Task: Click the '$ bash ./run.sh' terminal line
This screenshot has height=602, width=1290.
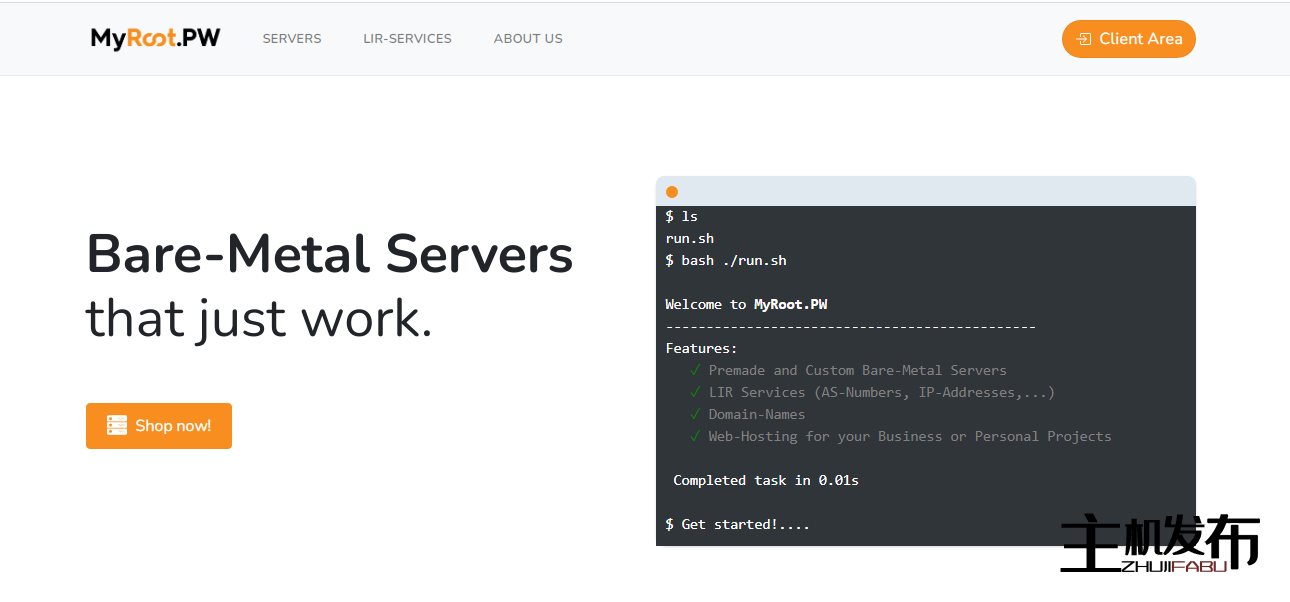Action: [726, 260]
